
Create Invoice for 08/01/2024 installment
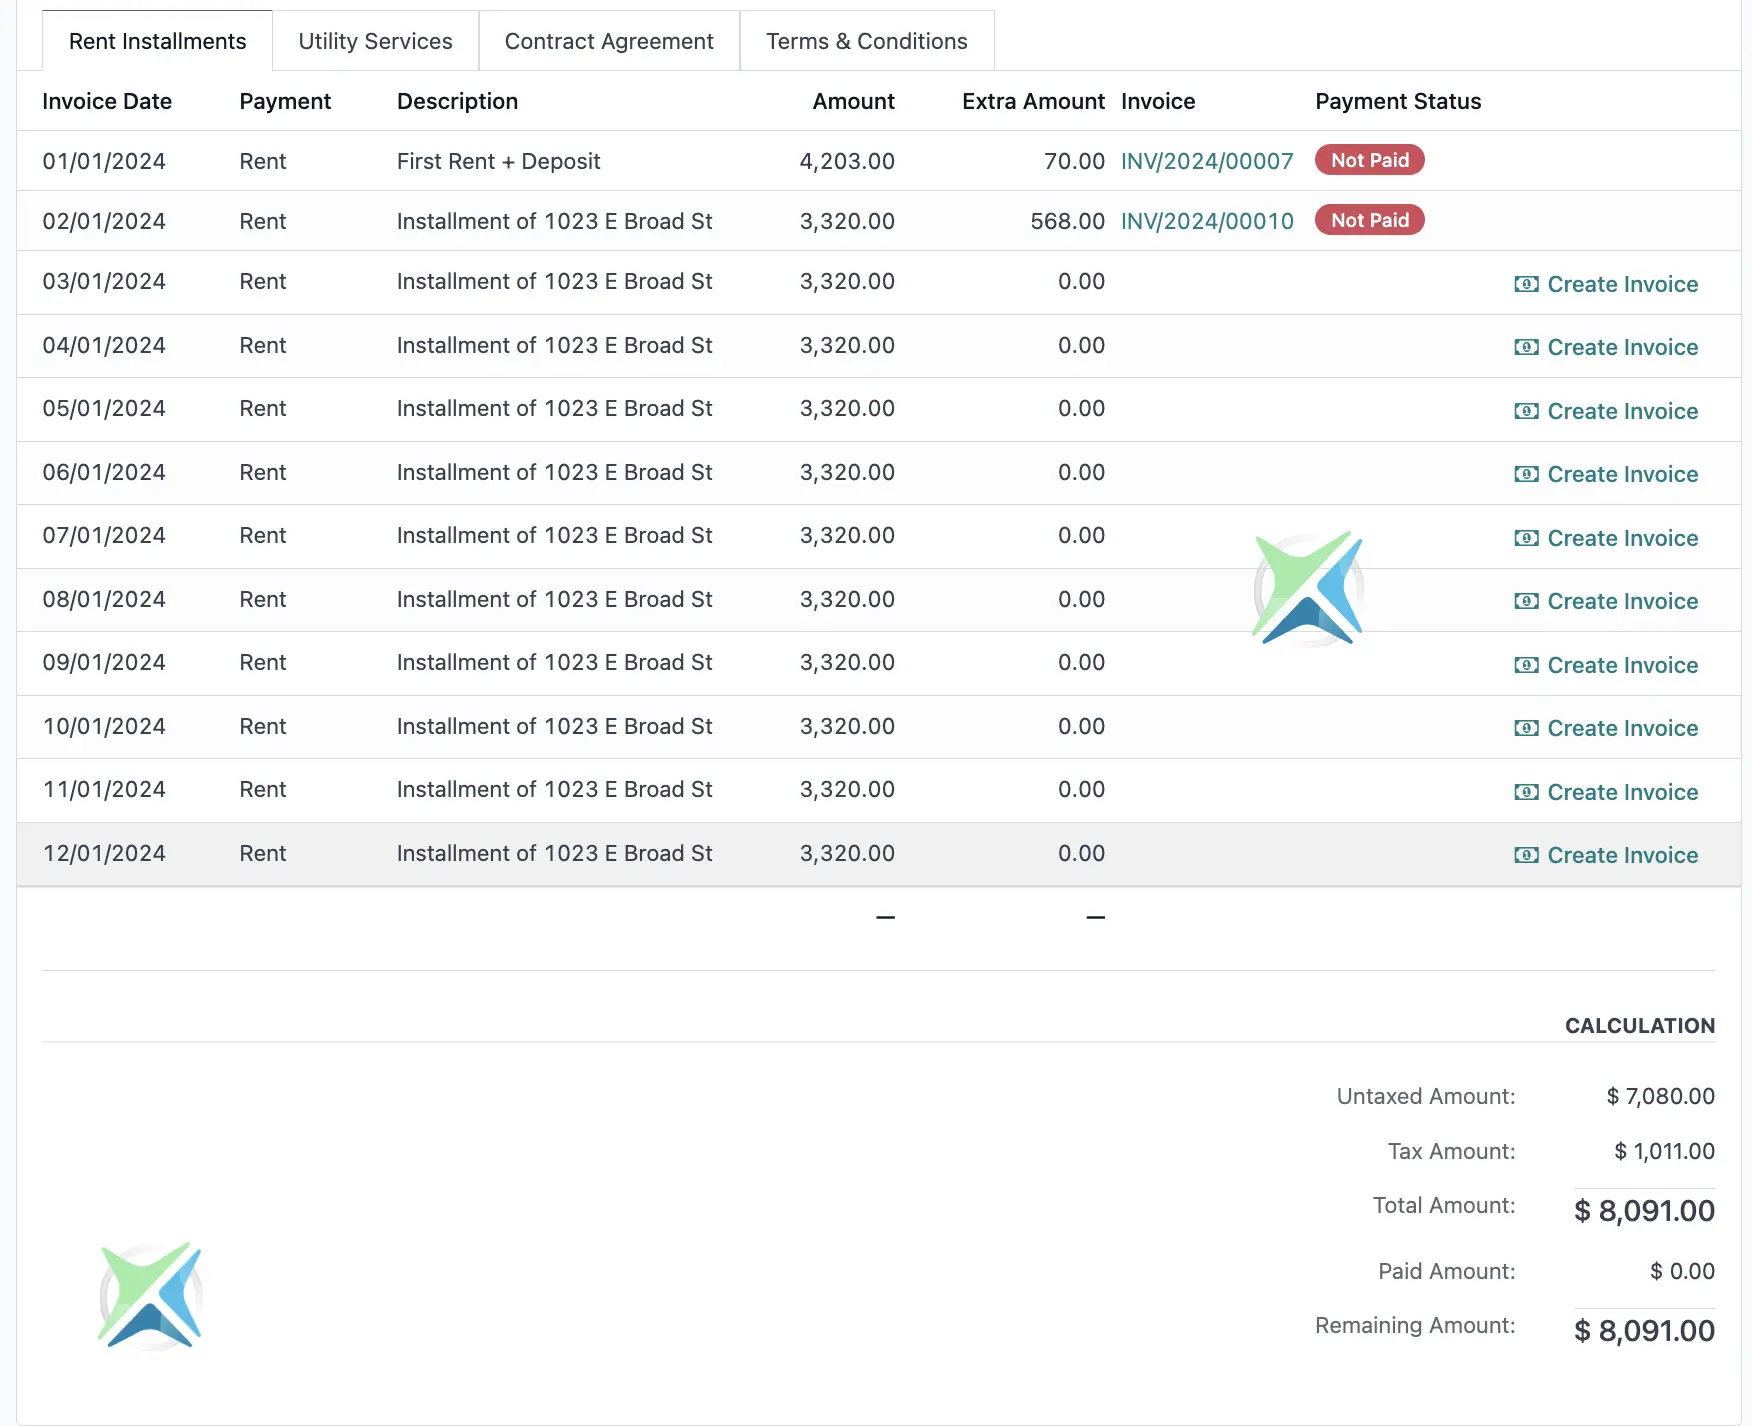[1606, 601]
